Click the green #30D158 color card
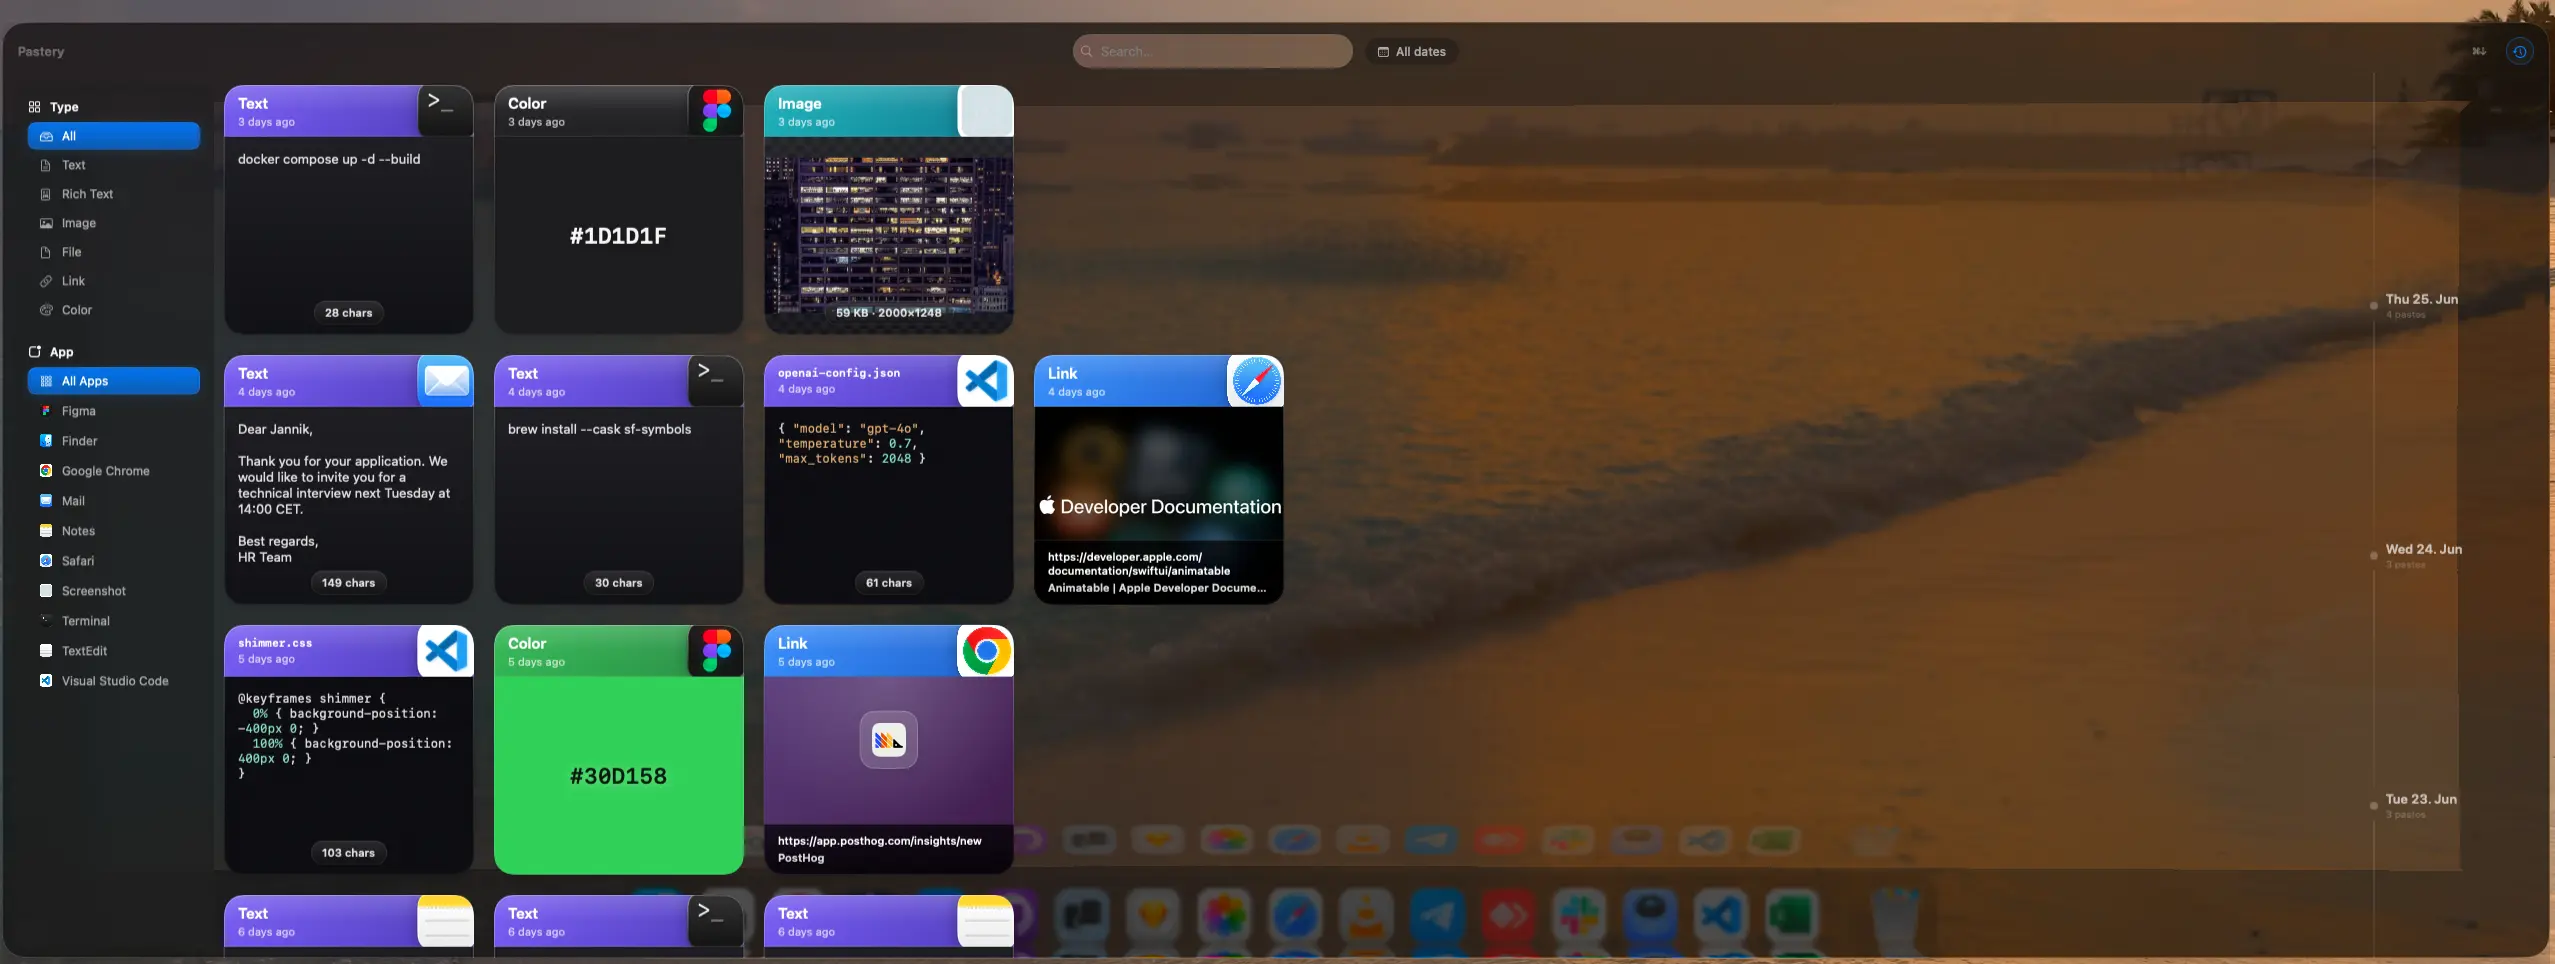Image resolution: width=2555 pixels, height=964 pixels. [618, 775]
